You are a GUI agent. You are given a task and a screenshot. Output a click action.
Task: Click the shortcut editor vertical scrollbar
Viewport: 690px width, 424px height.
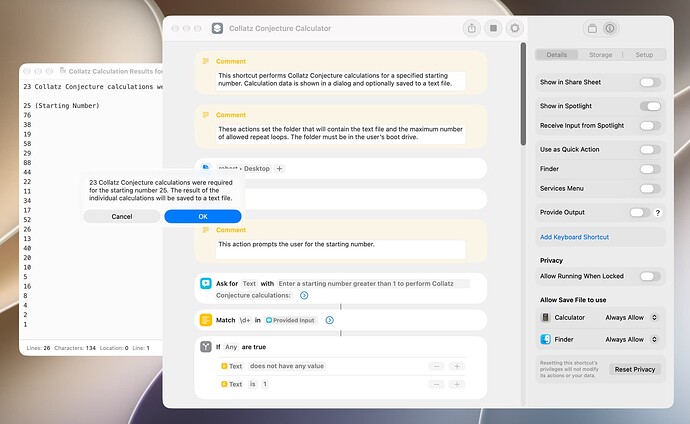(x=523, y=94)
